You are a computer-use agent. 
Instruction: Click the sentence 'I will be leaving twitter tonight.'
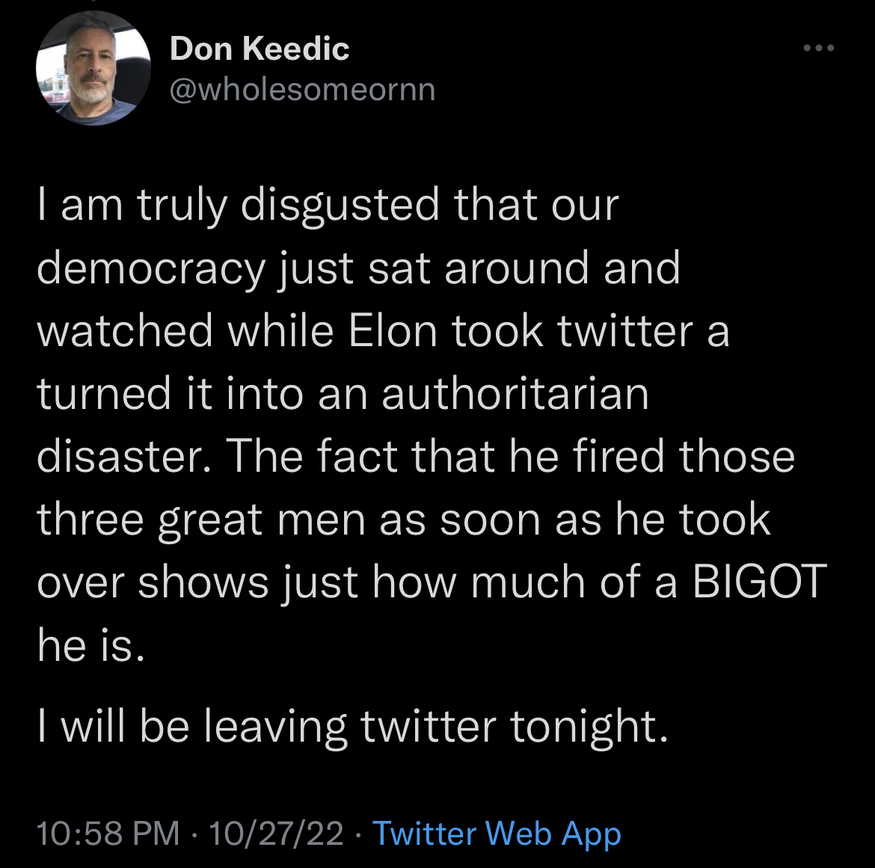[x=351, y=726]
